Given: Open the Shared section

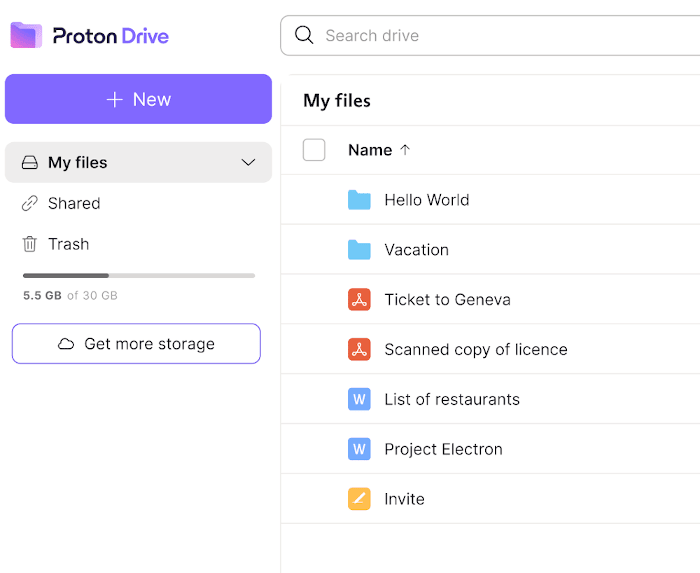Looking at the screenshot, I should click(x=74, y=203).
